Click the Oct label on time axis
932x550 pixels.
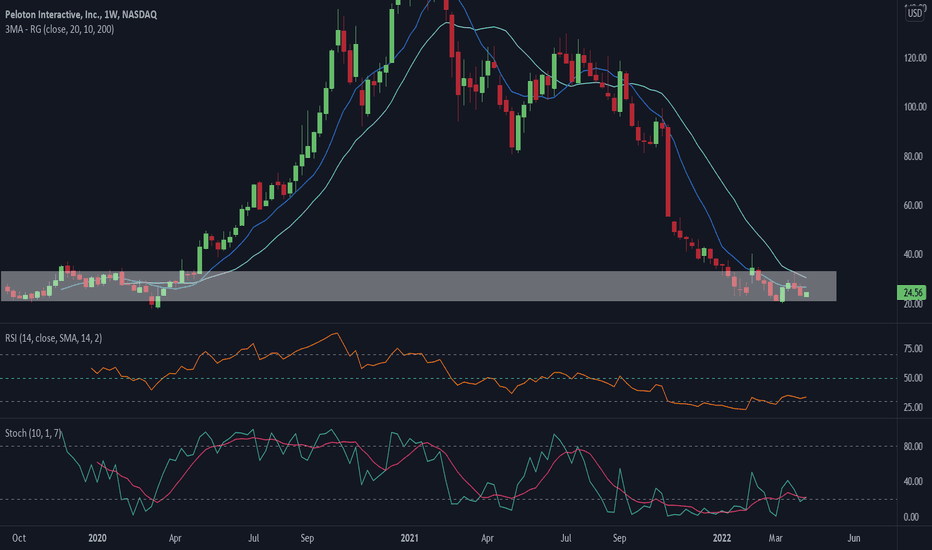click(x=18, y=538)
